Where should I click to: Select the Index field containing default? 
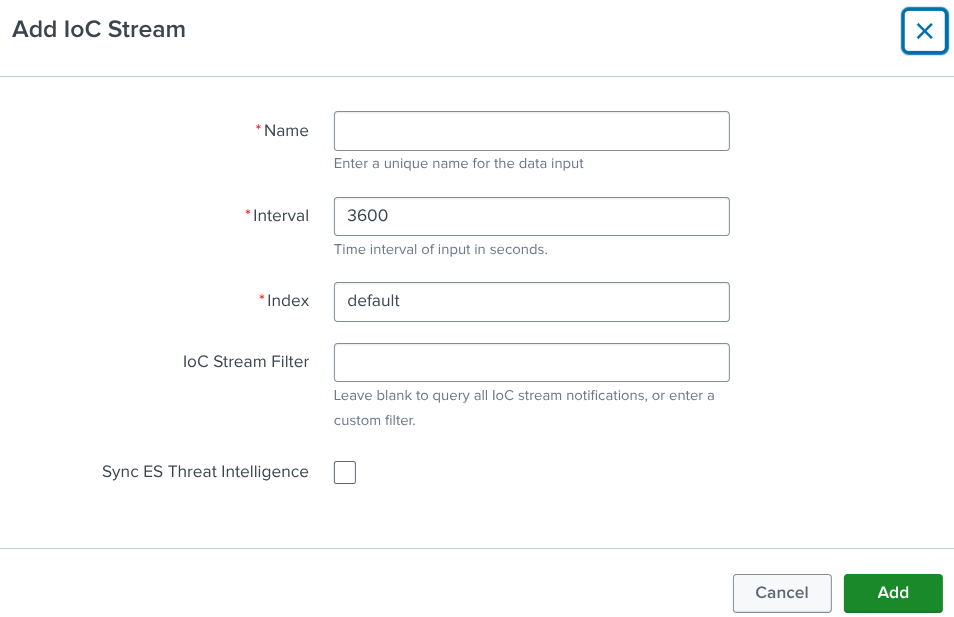(531, 301)
